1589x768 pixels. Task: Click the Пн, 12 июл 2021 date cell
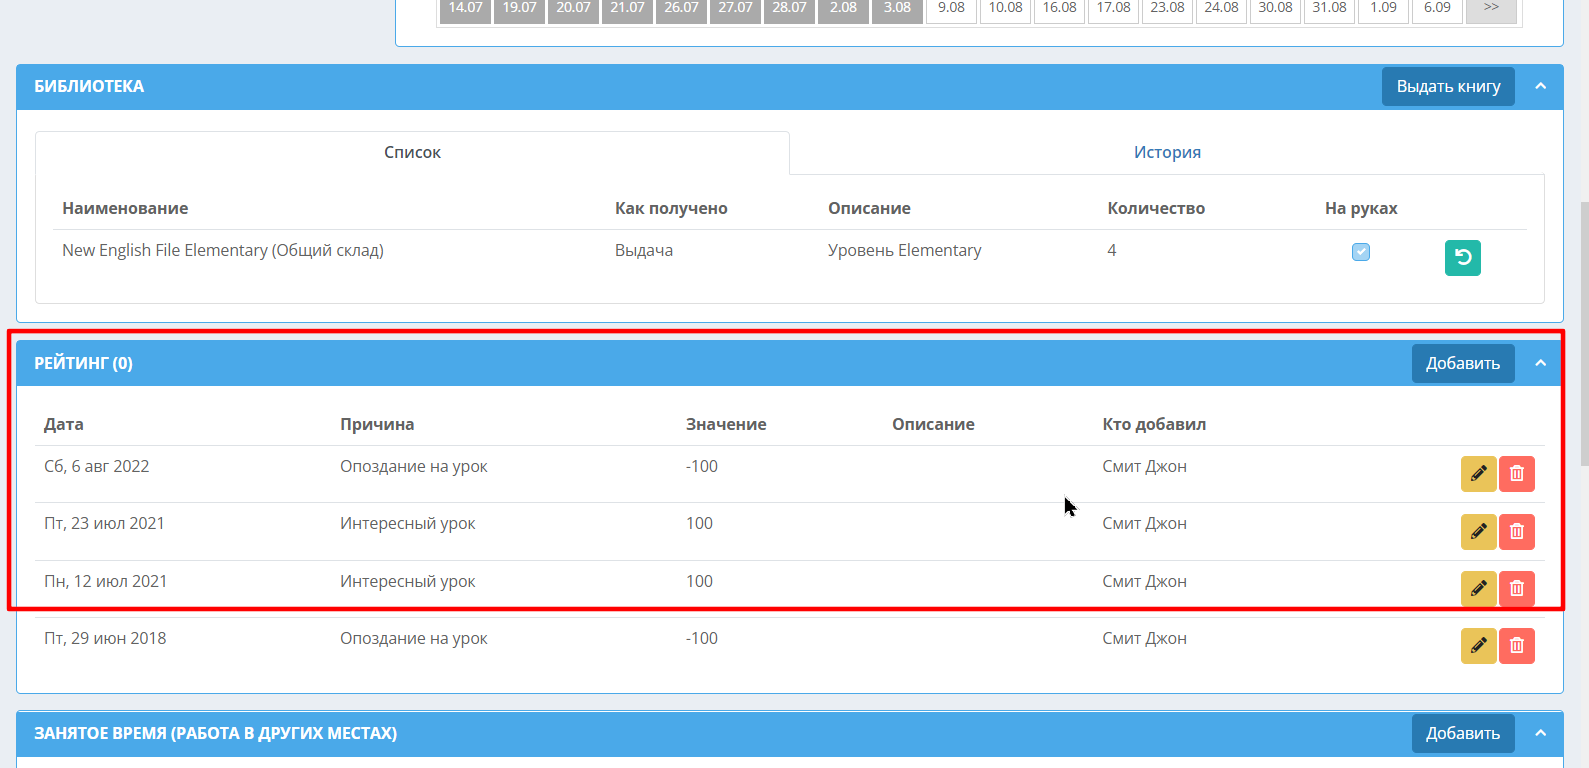[x=106, y=581]
